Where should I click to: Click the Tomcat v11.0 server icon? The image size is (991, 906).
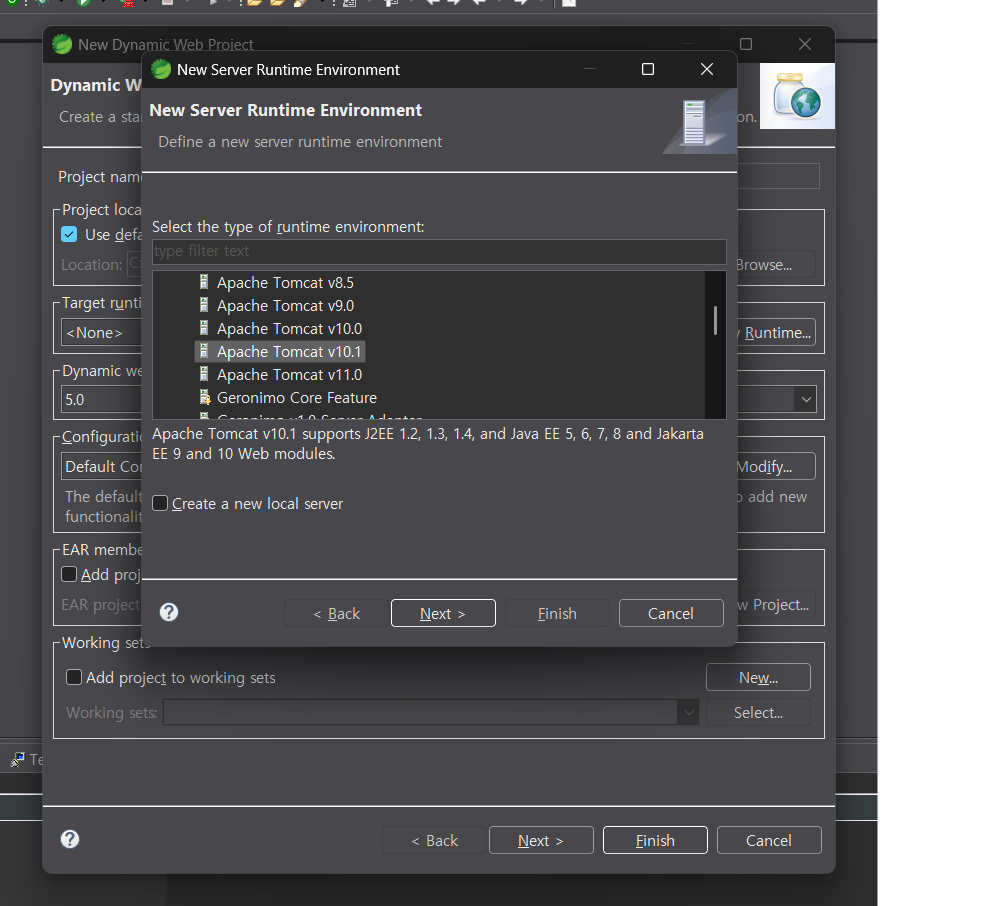204,374
